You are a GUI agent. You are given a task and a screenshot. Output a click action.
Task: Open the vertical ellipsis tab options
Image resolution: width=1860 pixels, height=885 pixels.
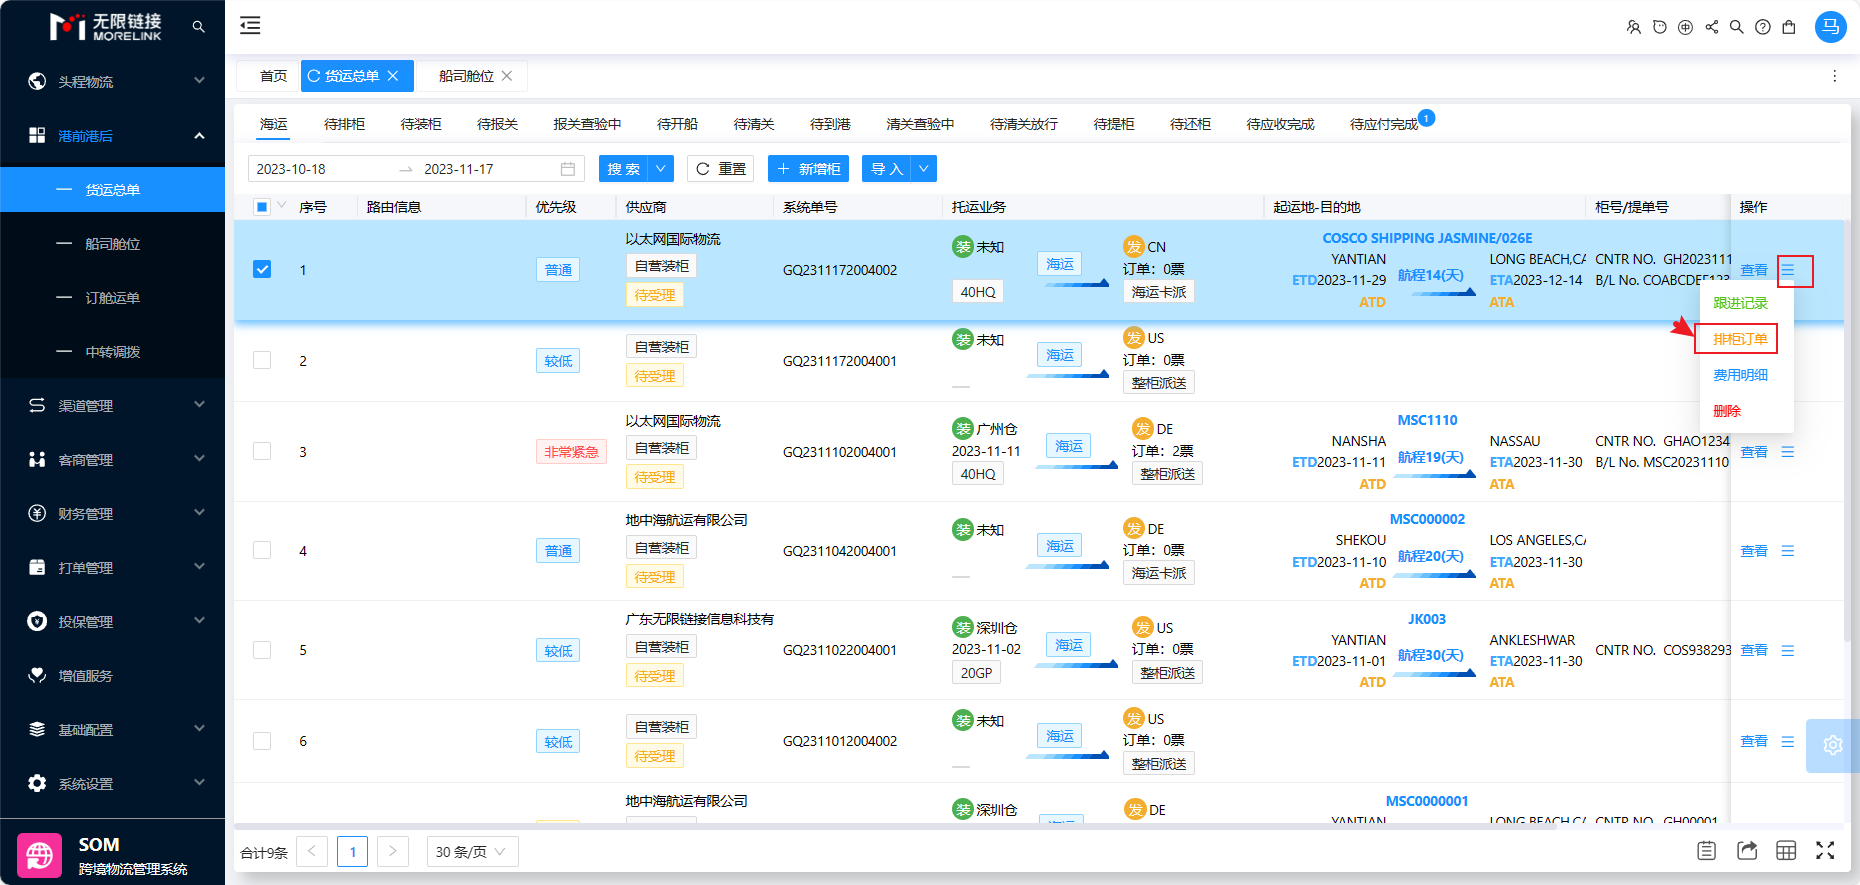coord(1834,76)
